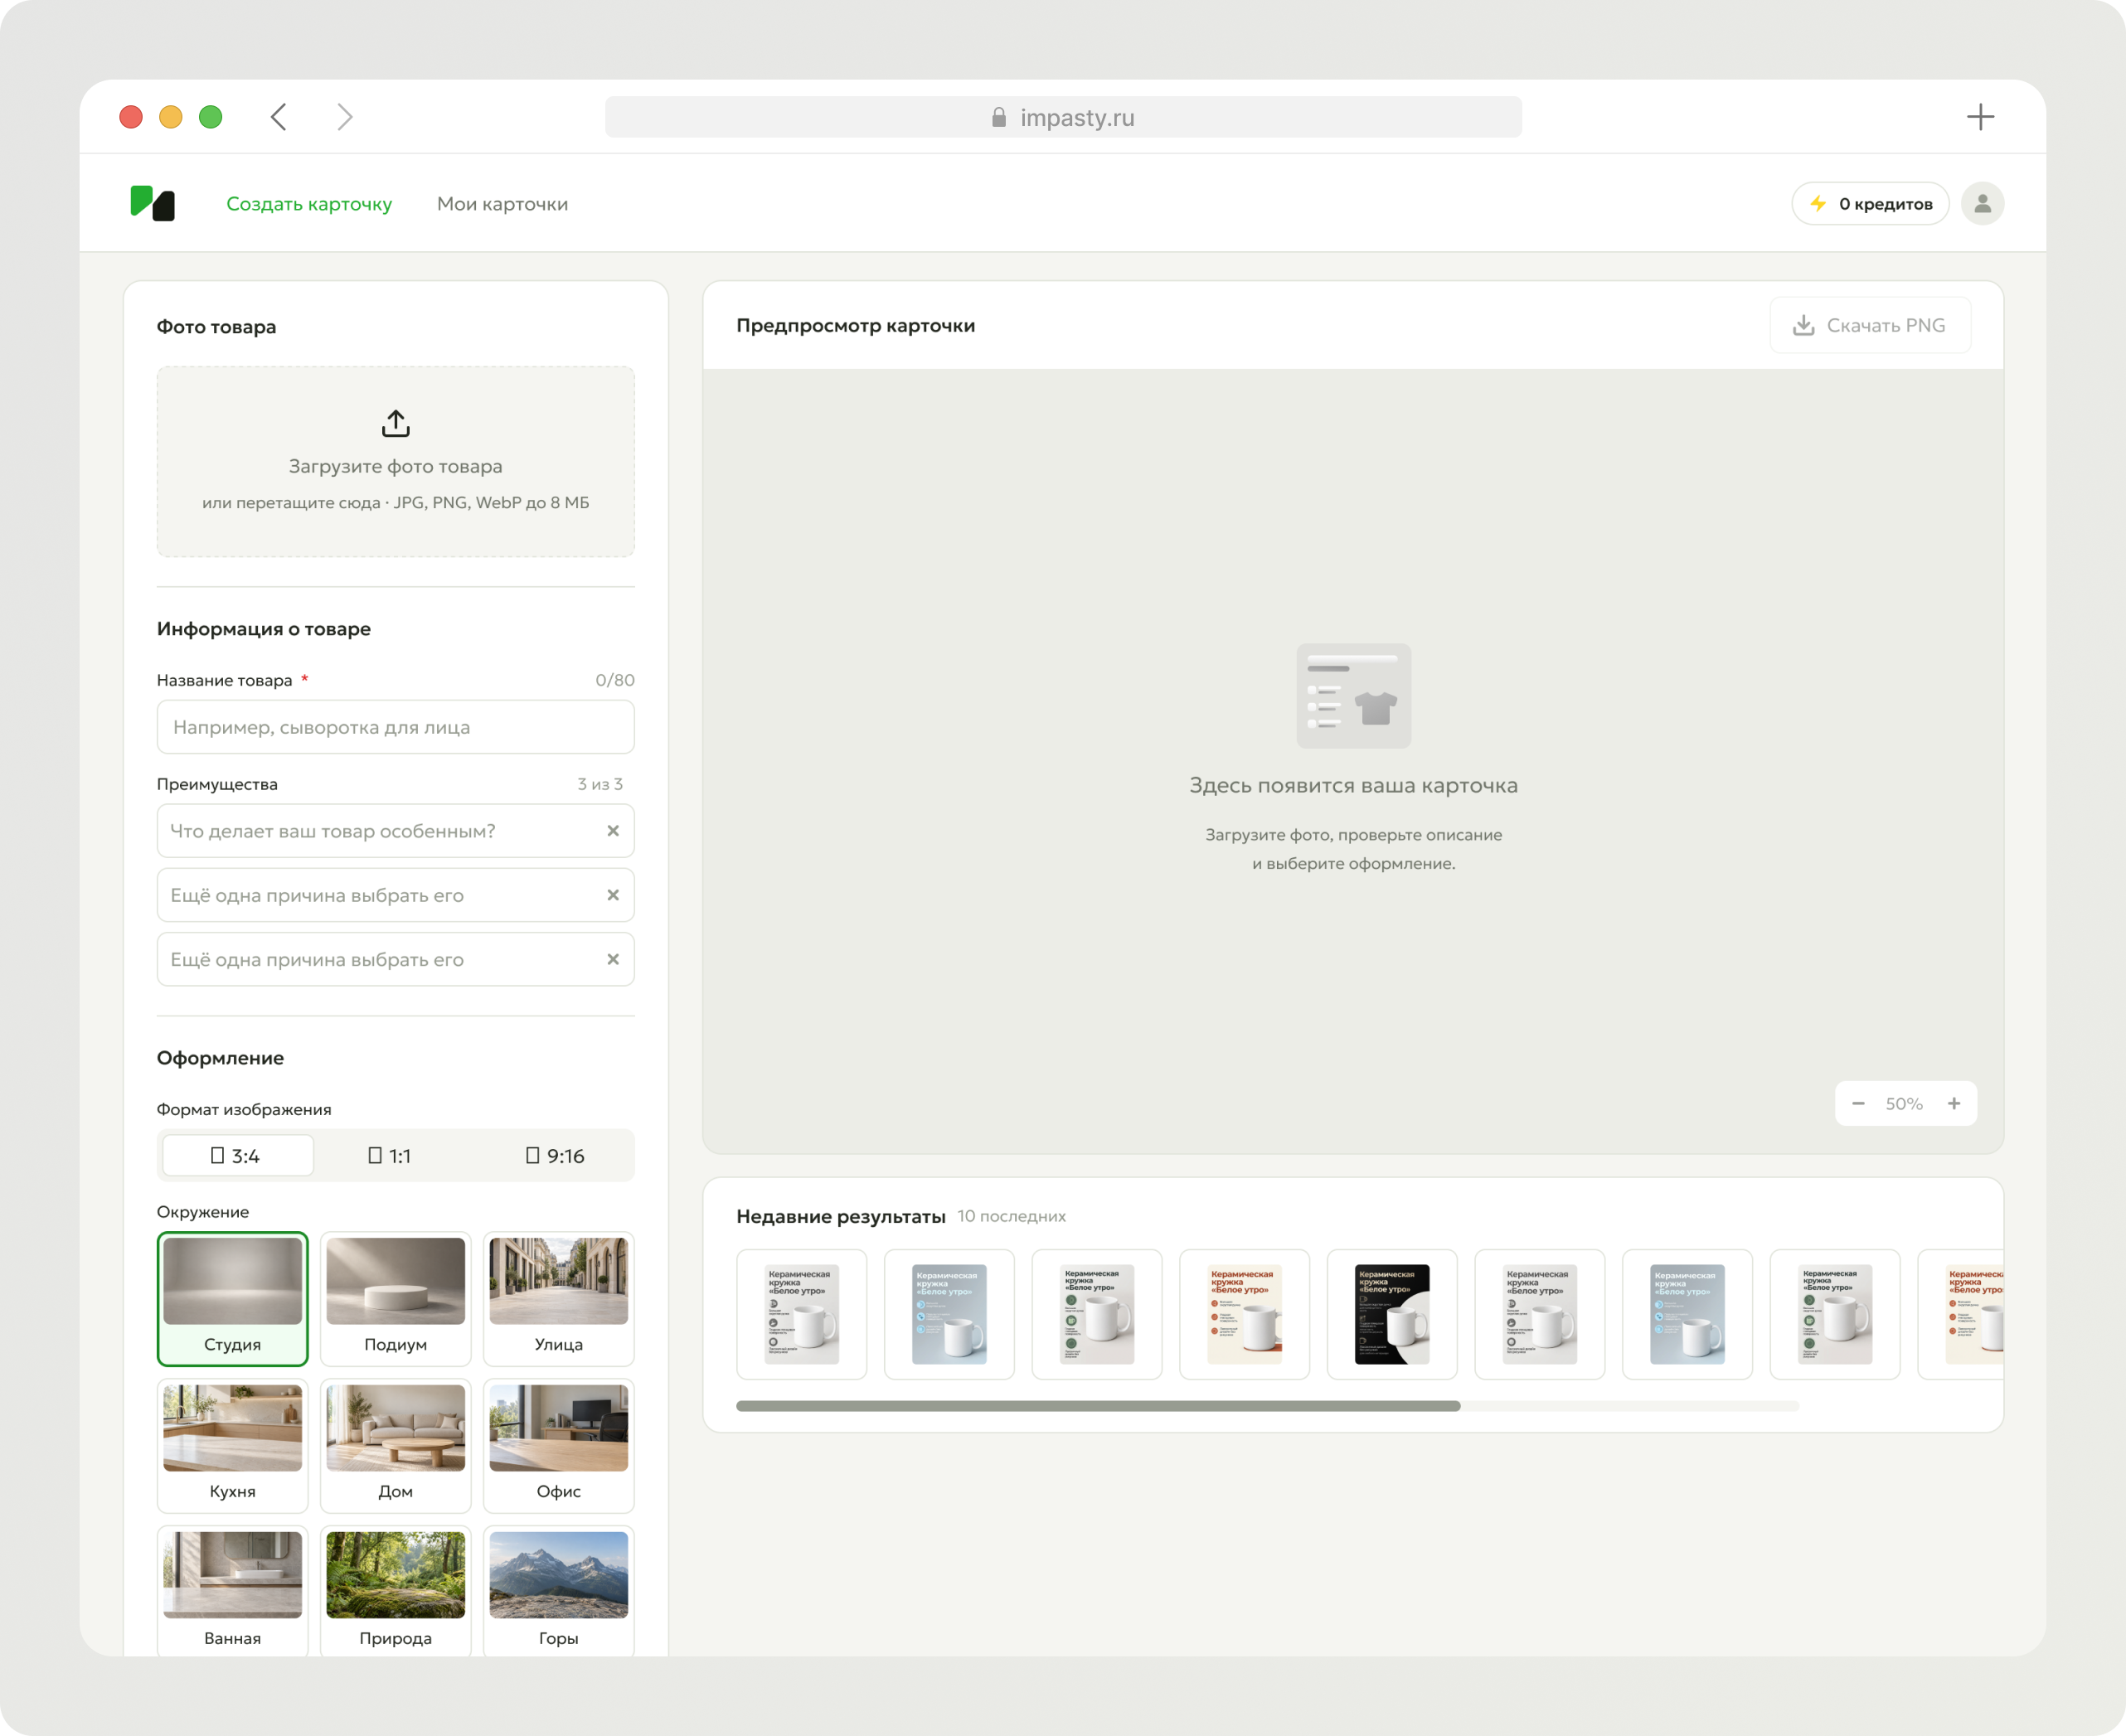Choose the Природа environment

[x=396, y=1592]
